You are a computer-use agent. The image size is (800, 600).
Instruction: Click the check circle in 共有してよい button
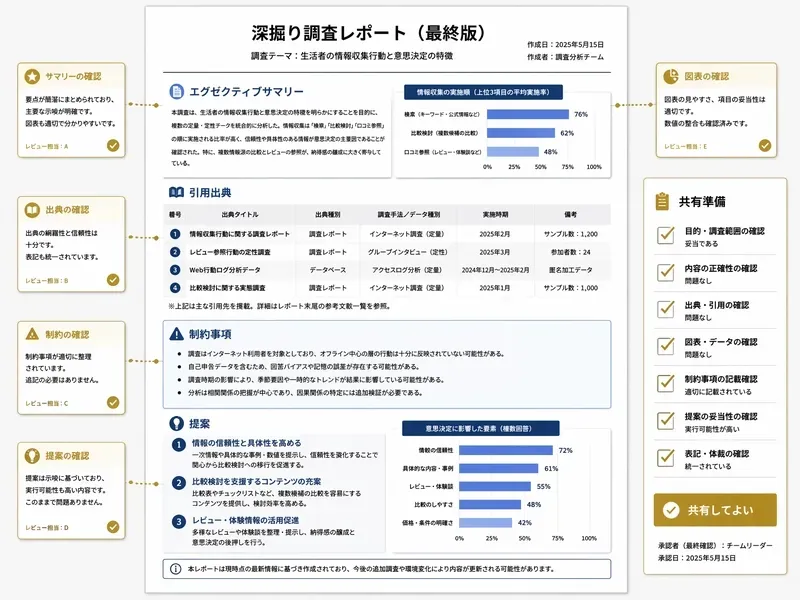pyautogui.click(x=670, y=510)
